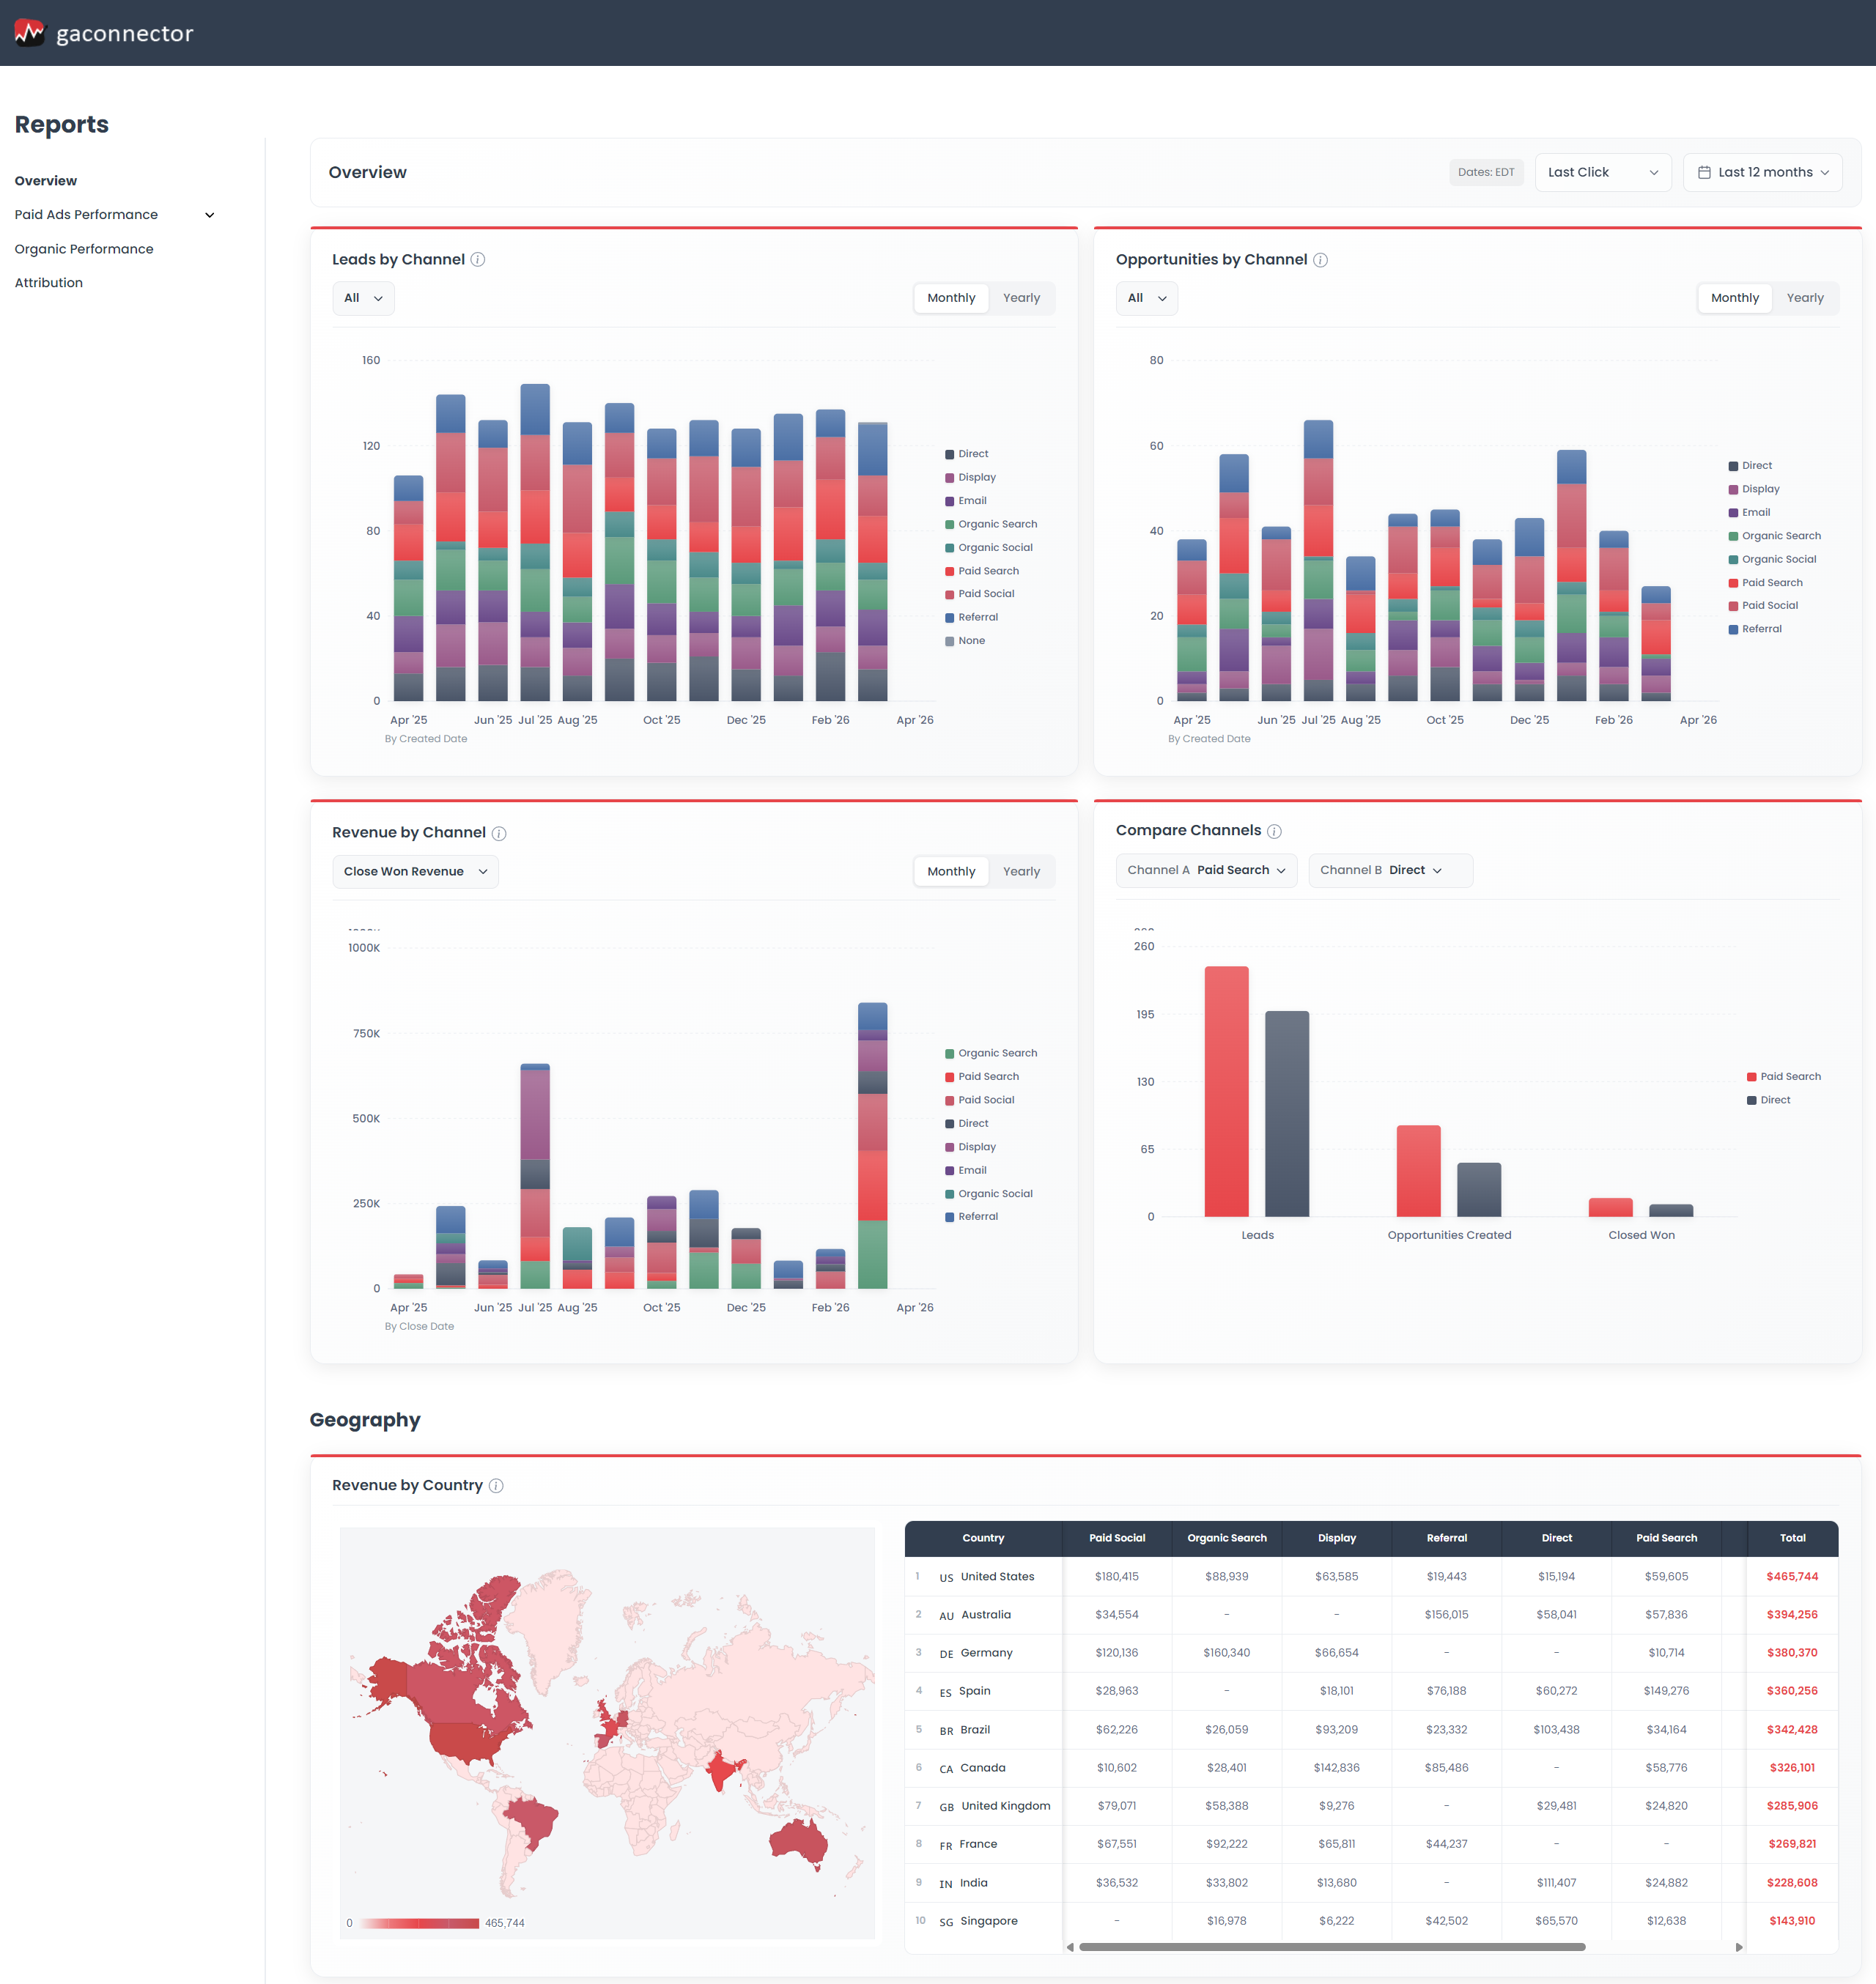Open Organic Performance from the sidebar

coord(84,248)
